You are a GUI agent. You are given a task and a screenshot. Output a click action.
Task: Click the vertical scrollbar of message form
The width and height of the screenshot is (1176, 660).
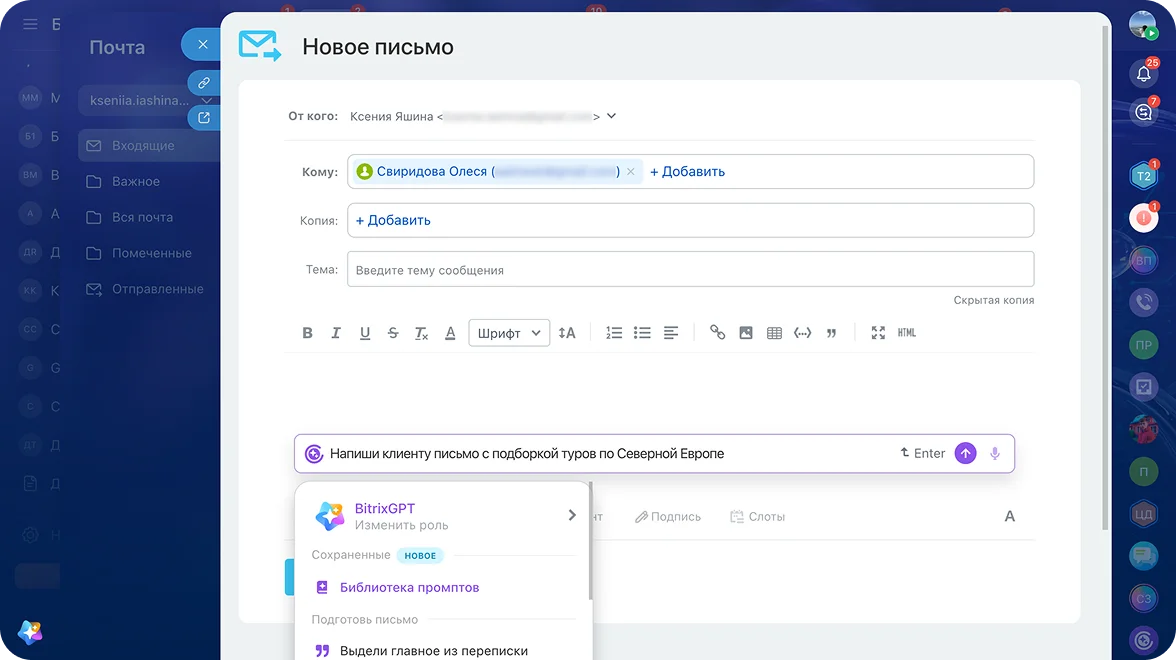click(1105, 278)
